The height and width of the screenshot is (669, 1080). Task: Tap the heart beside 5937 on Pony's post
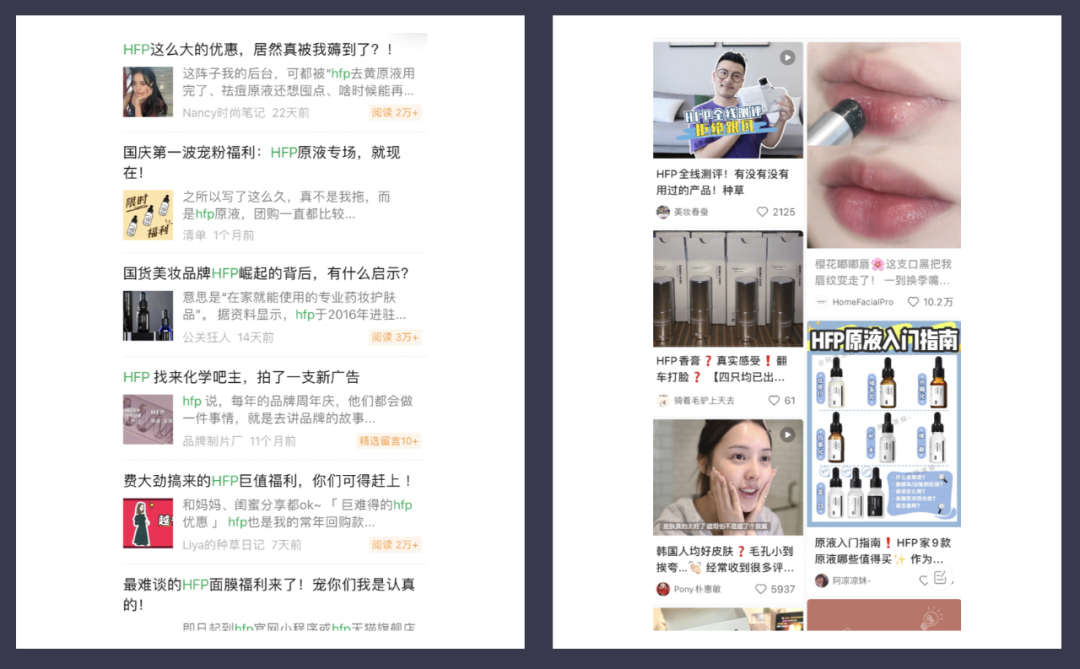pyautogui.click(x=761, y=589)
